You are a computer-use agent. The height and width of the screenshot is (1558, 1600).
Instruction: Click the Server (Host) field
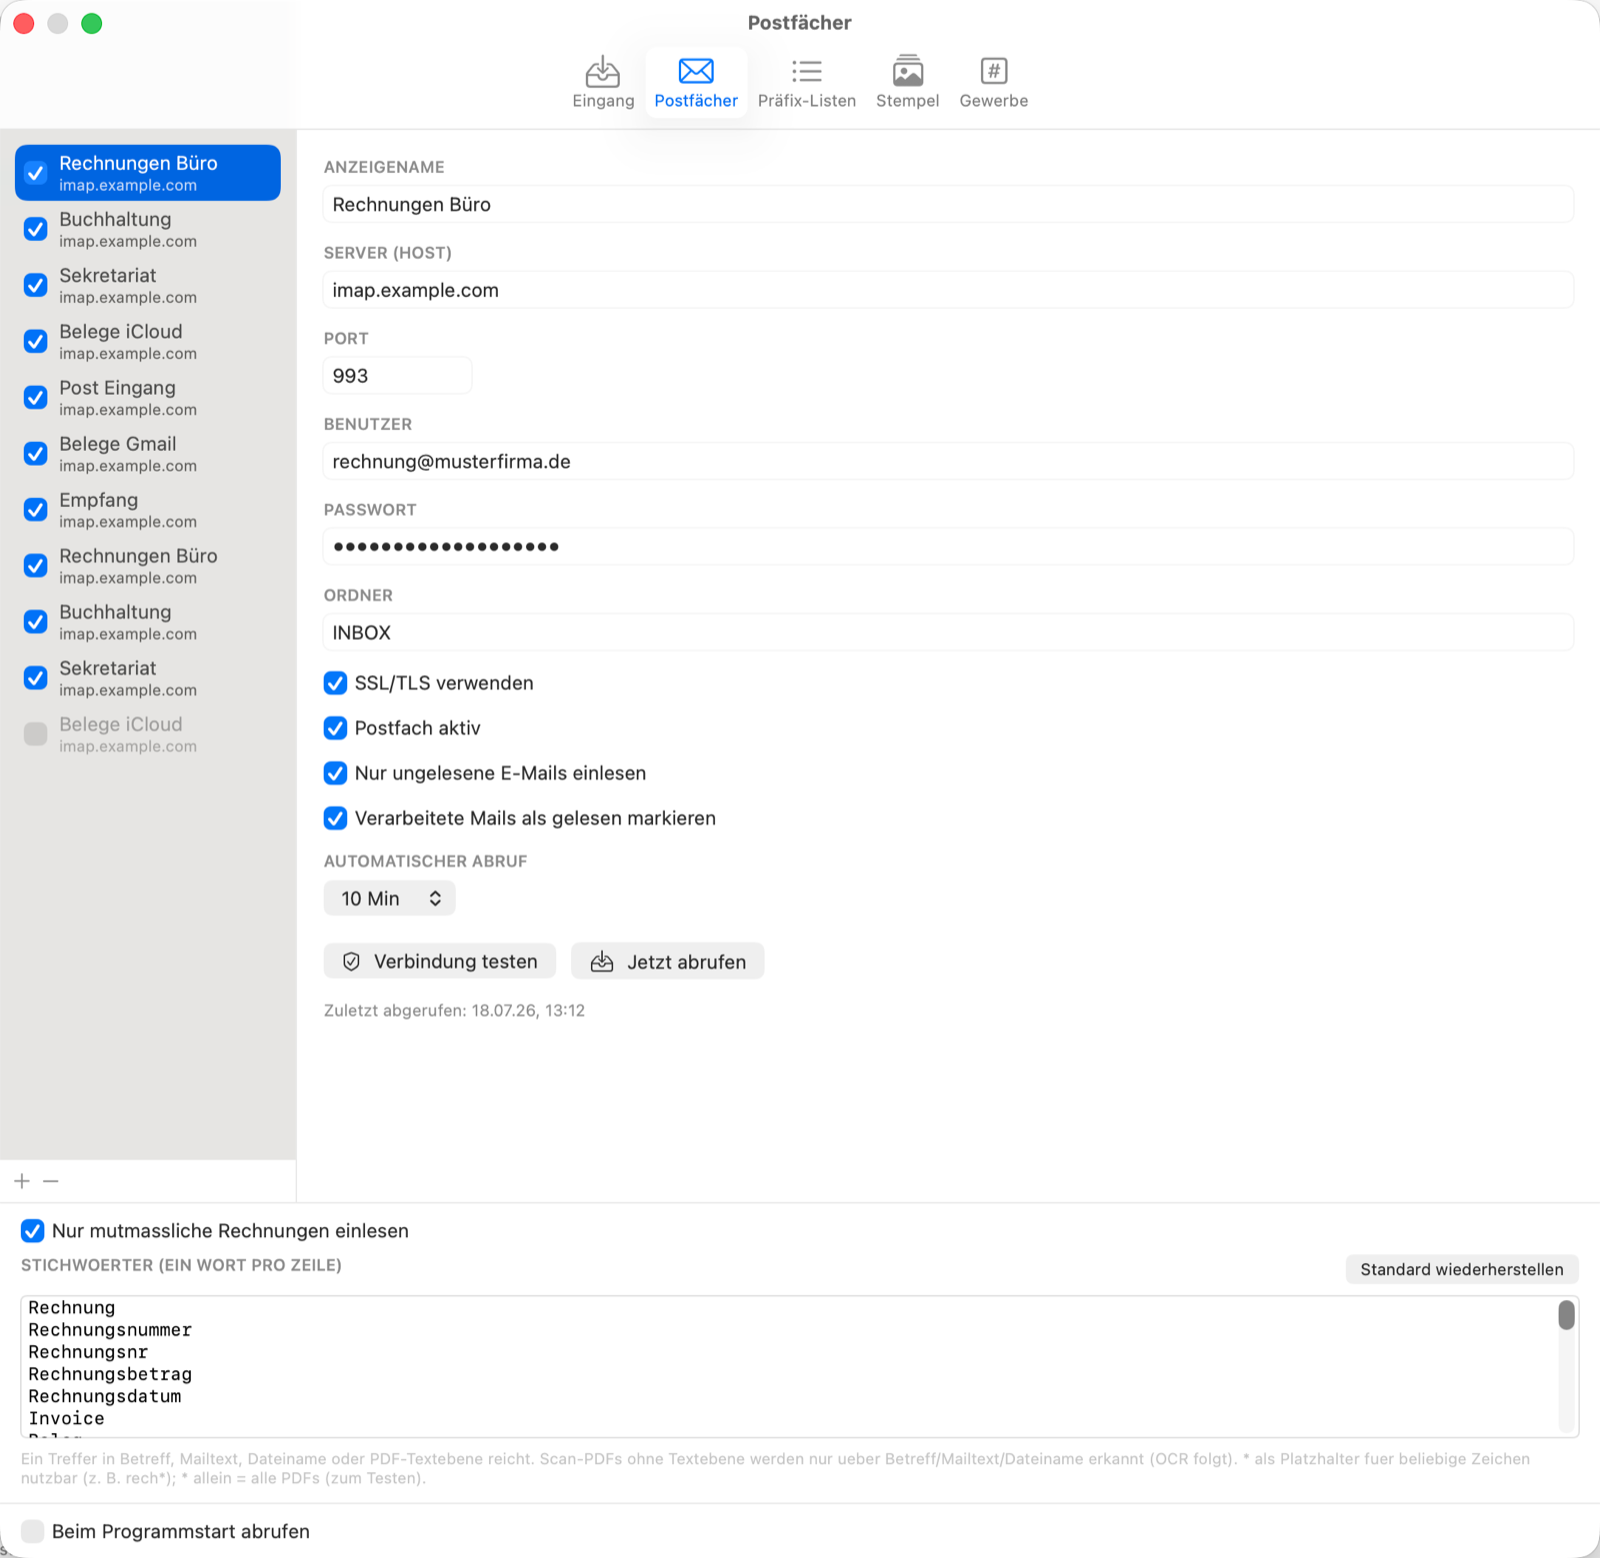948,290
